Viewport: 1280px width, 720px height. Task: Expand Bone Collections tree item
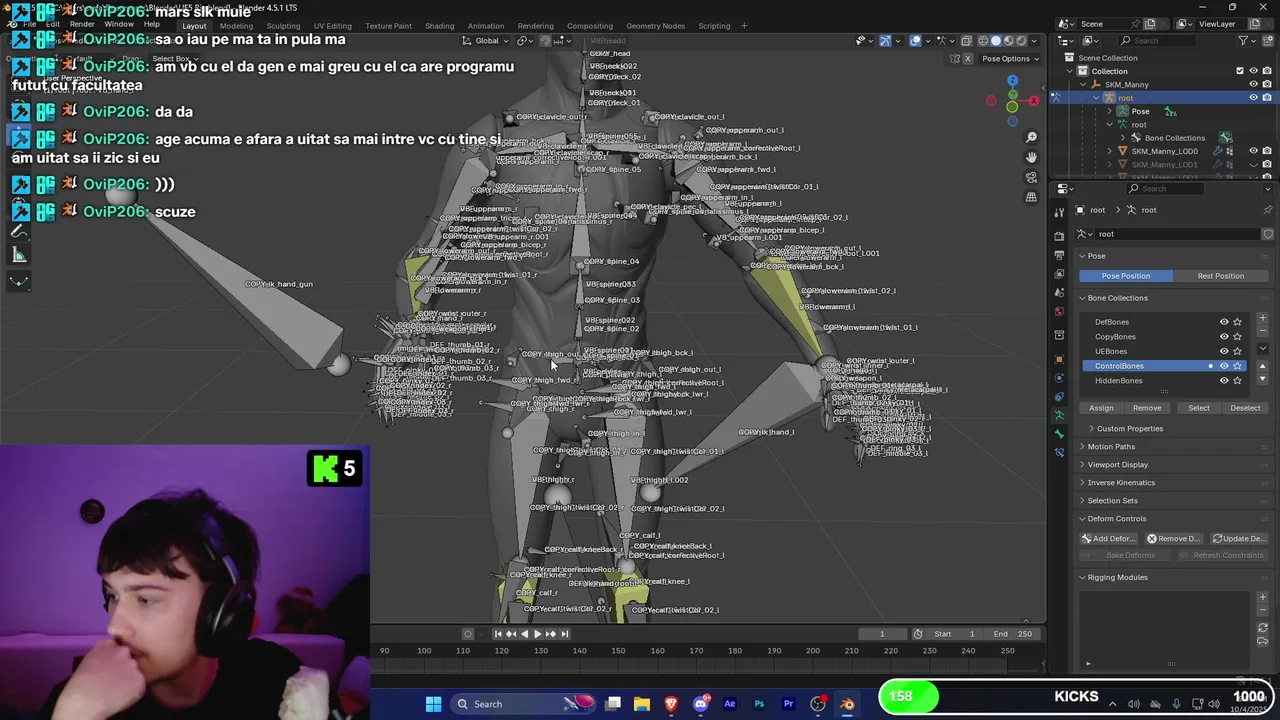point(1122,138)
